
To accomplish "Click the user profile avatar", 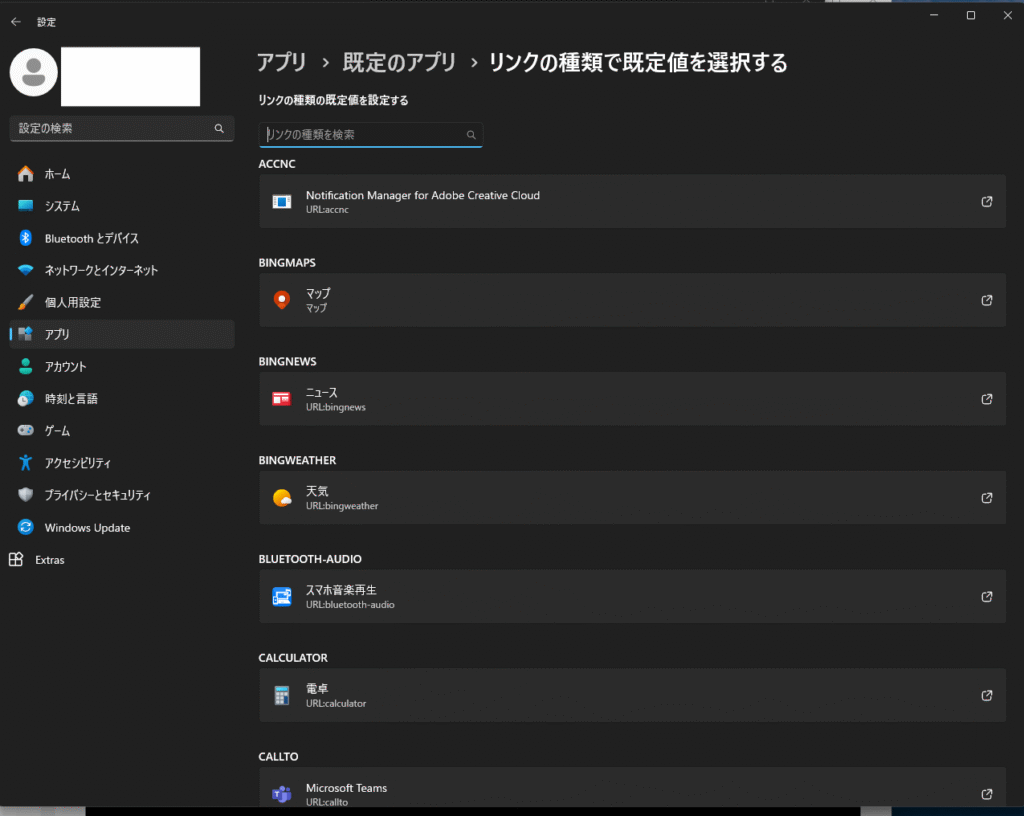I will pyautogui.click(x=33, y=72).
